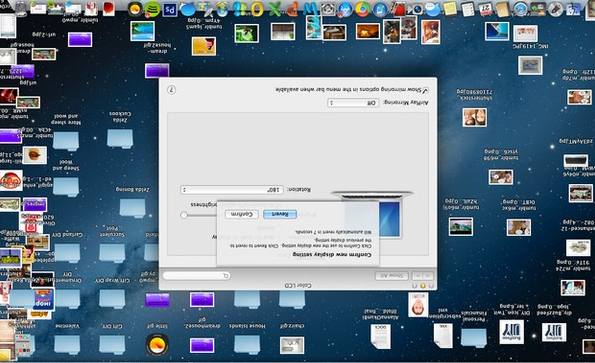Click the yellow minimize button of Color LCD
Viewport: 595px width, 363px height.
[x=422, y=286]
